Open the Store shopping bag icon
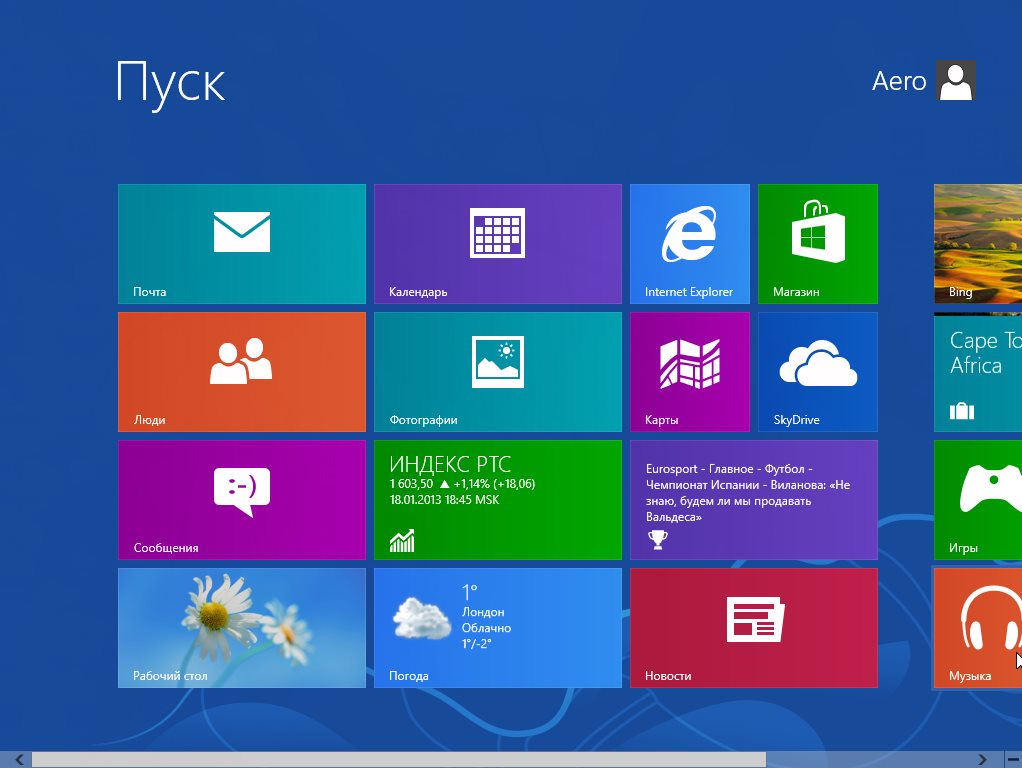The width and height of the screenshot is (1022, 768). click(x=818, y=231)
